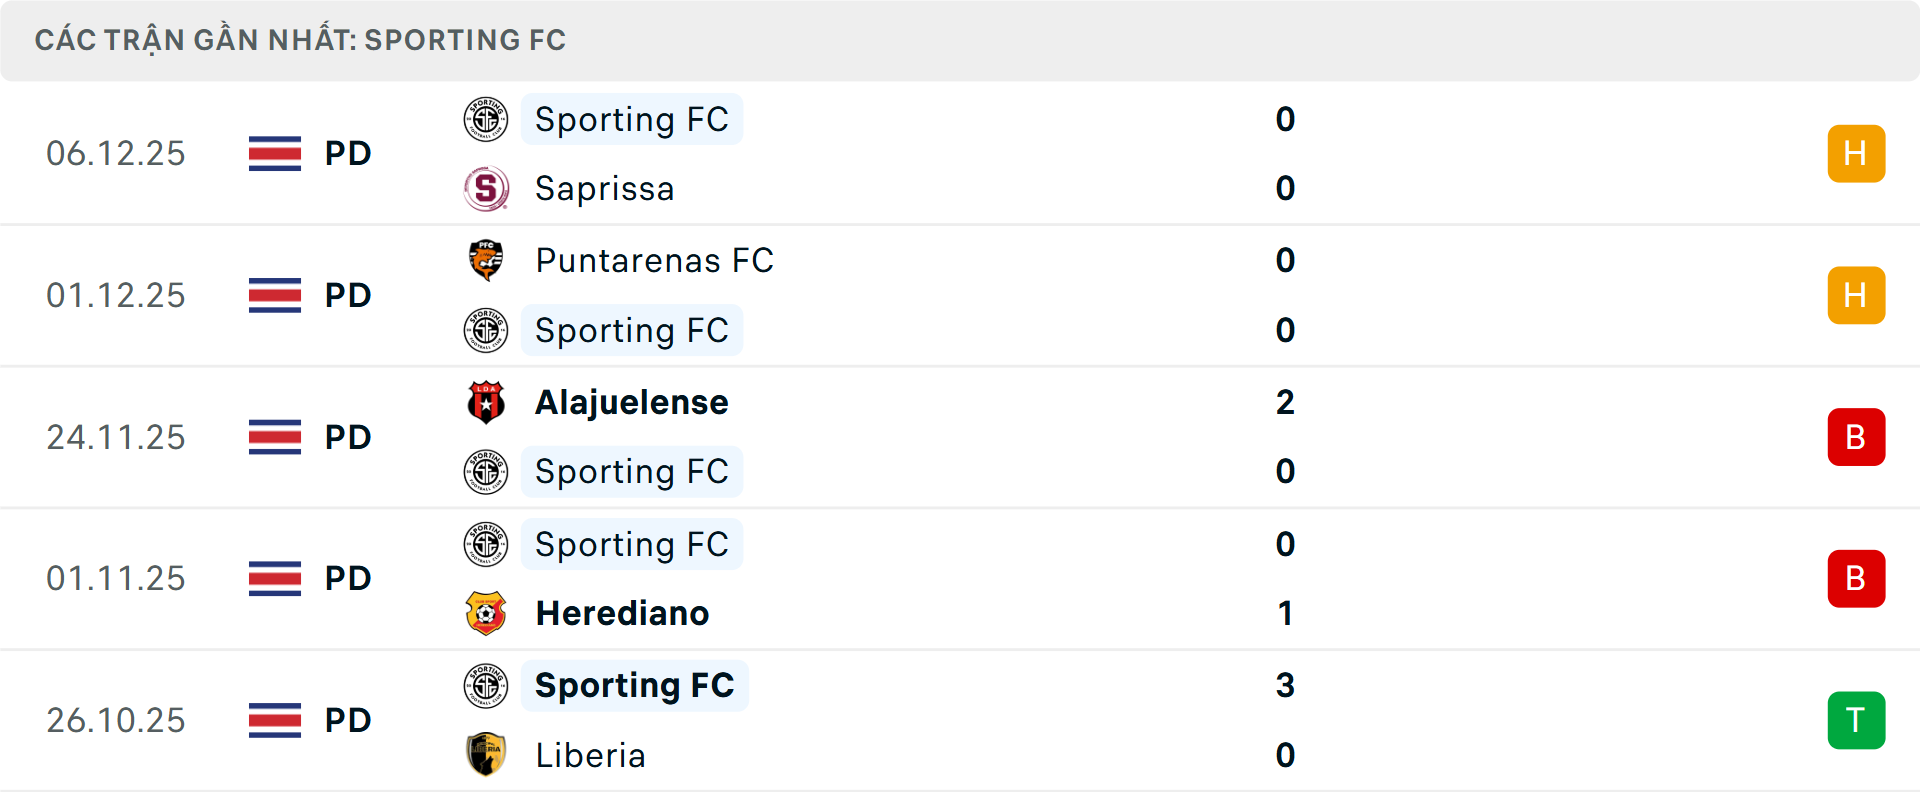Click the Sporting FC club crest logo
The image size is (1920, 792).
487,119
